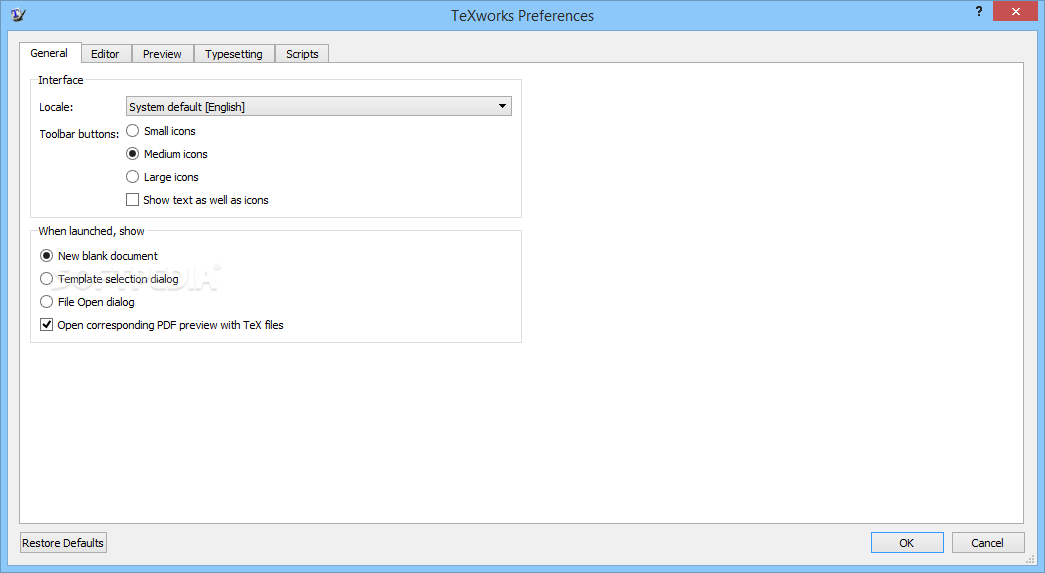Click the resize grip in the dialog corner
The width and height of the screenshot is (1045, 573).
pyautogui.click(x=1030, y=559)
